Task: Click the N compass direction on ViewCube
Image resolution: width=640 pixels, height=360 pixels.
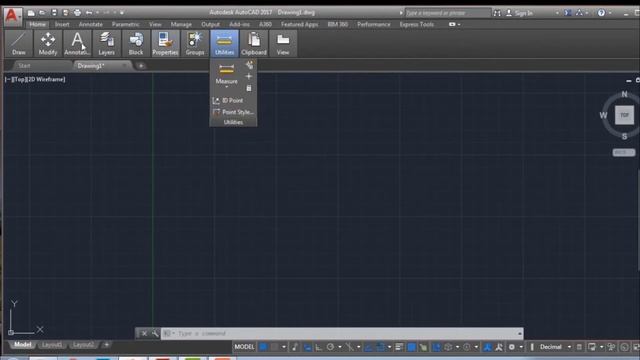Action: pyautogui.click(x=624, y=94)
